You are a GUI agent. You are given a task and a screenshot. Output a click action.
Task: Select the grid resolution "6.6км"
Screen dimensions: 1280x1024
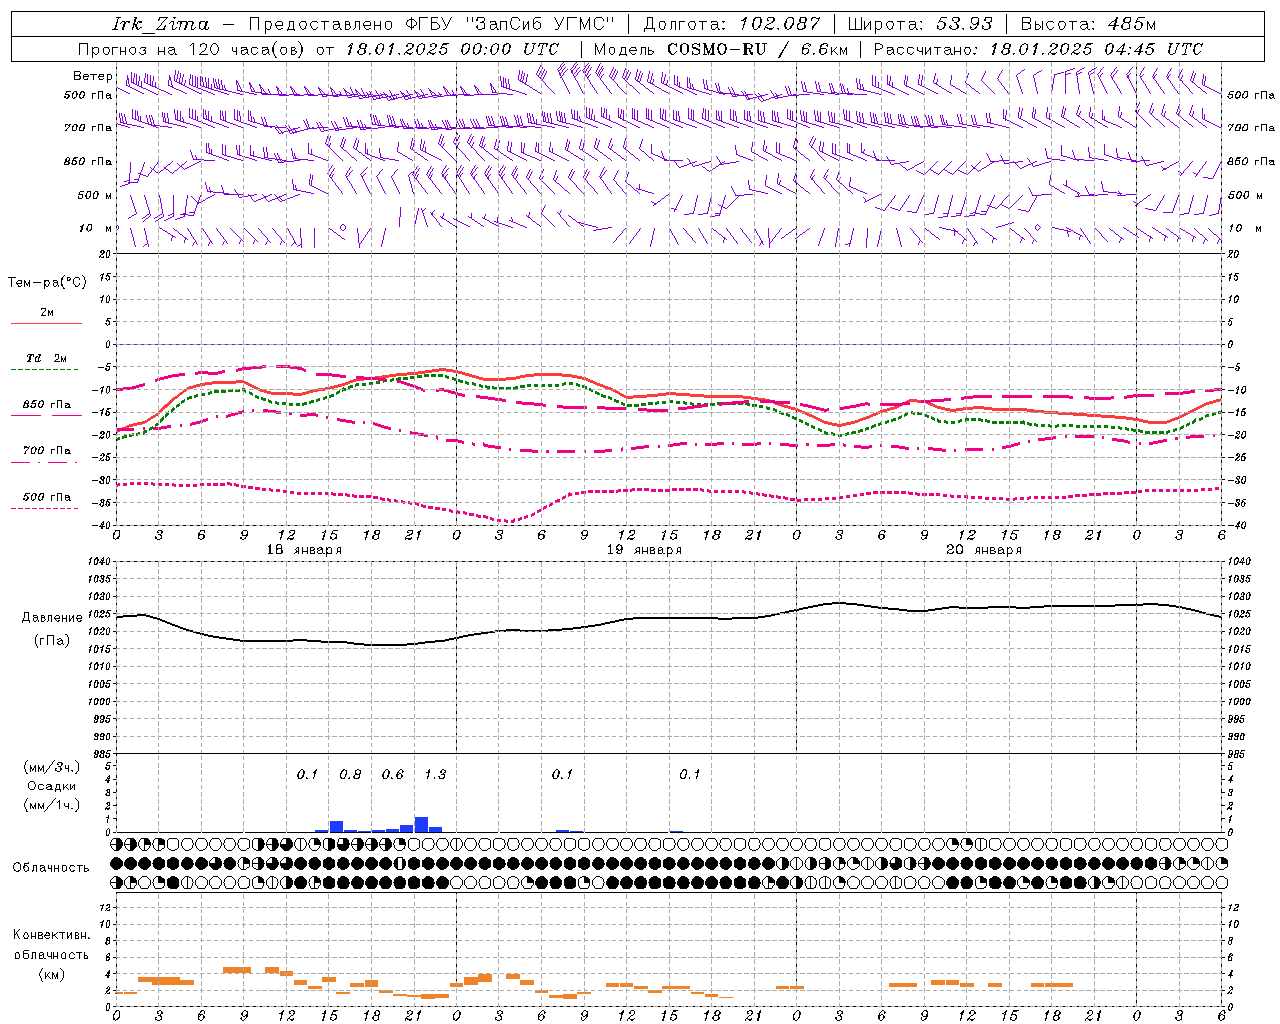(824, 49)
